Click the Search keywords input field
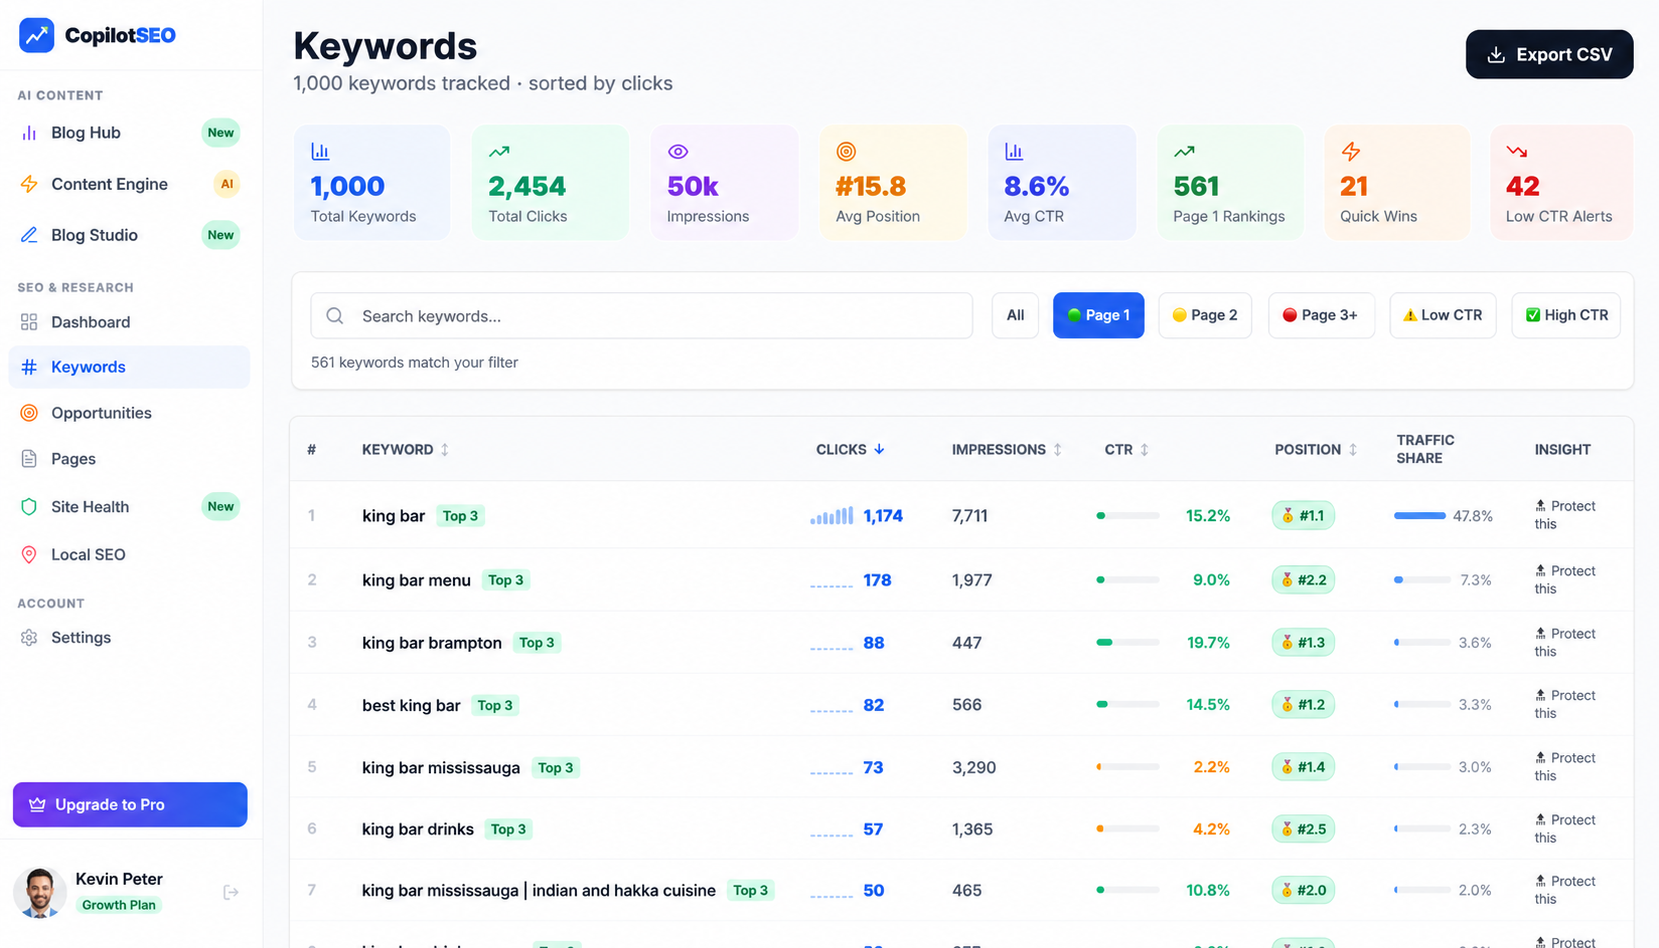Screen dimensions: 1659x948 [642, 316]
